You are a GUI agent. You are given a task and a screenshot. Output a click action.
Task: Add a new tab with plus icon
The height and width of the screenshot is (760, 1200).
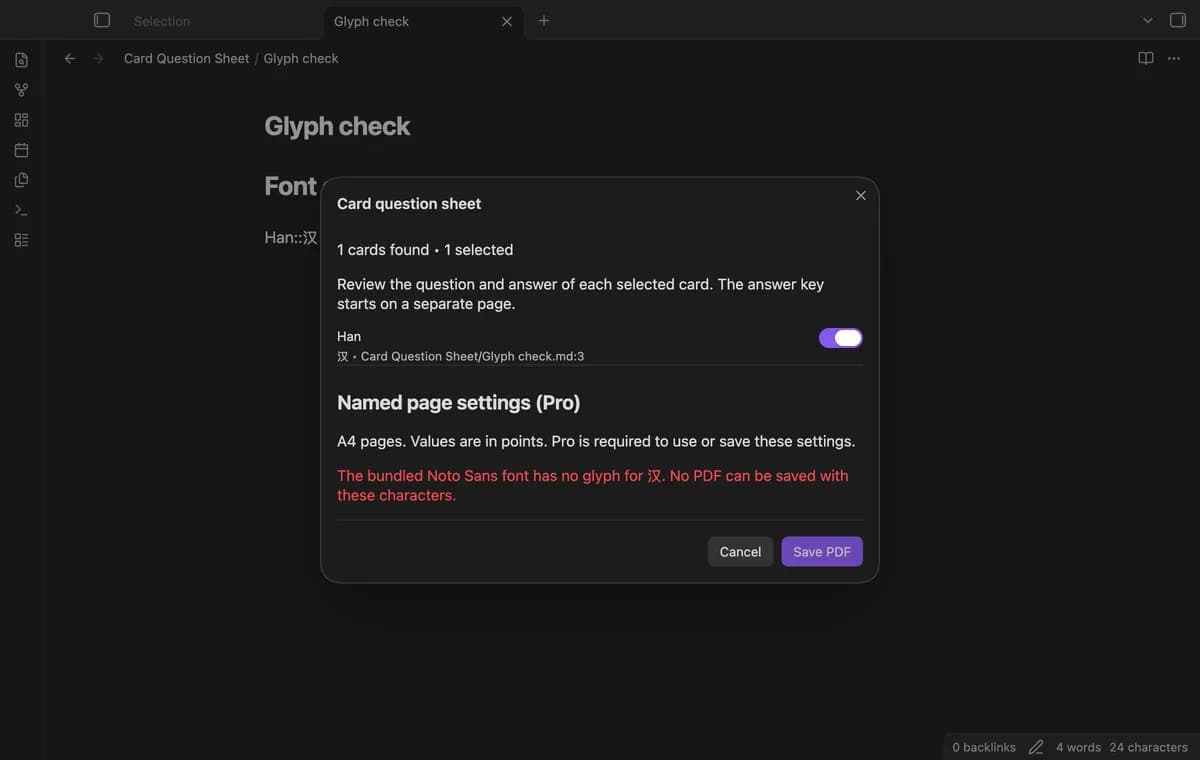coord(543,20)
